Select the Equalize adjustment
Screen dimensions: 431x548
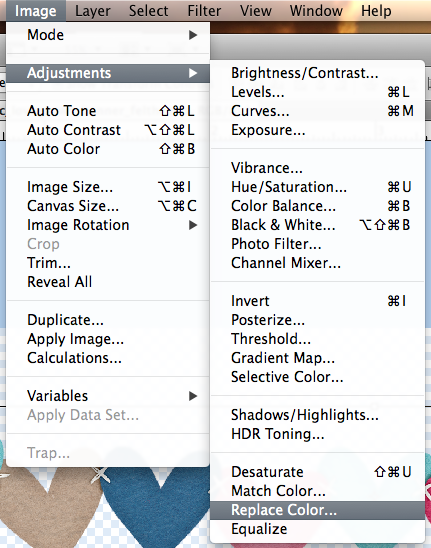click(x=317, y=529)
